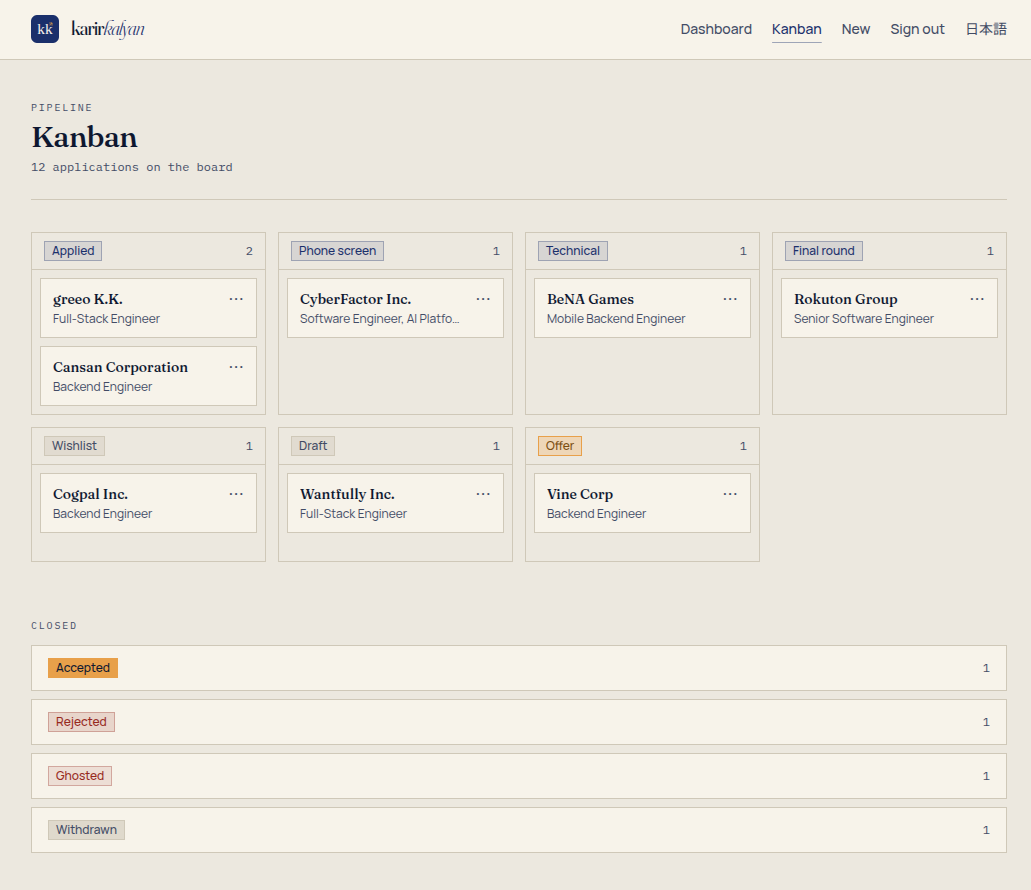Click the Draft column label
1031x890 pixels.
313,446
